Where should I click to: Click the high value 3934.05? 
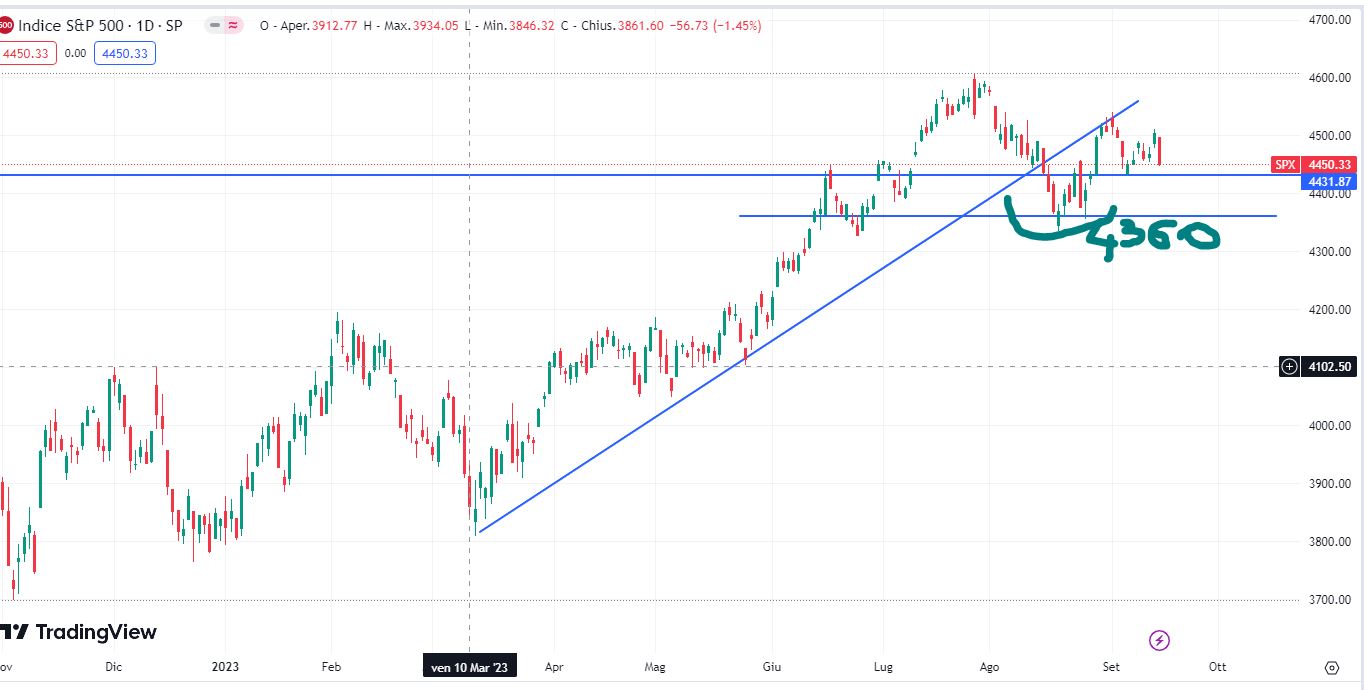click(436, 26)
